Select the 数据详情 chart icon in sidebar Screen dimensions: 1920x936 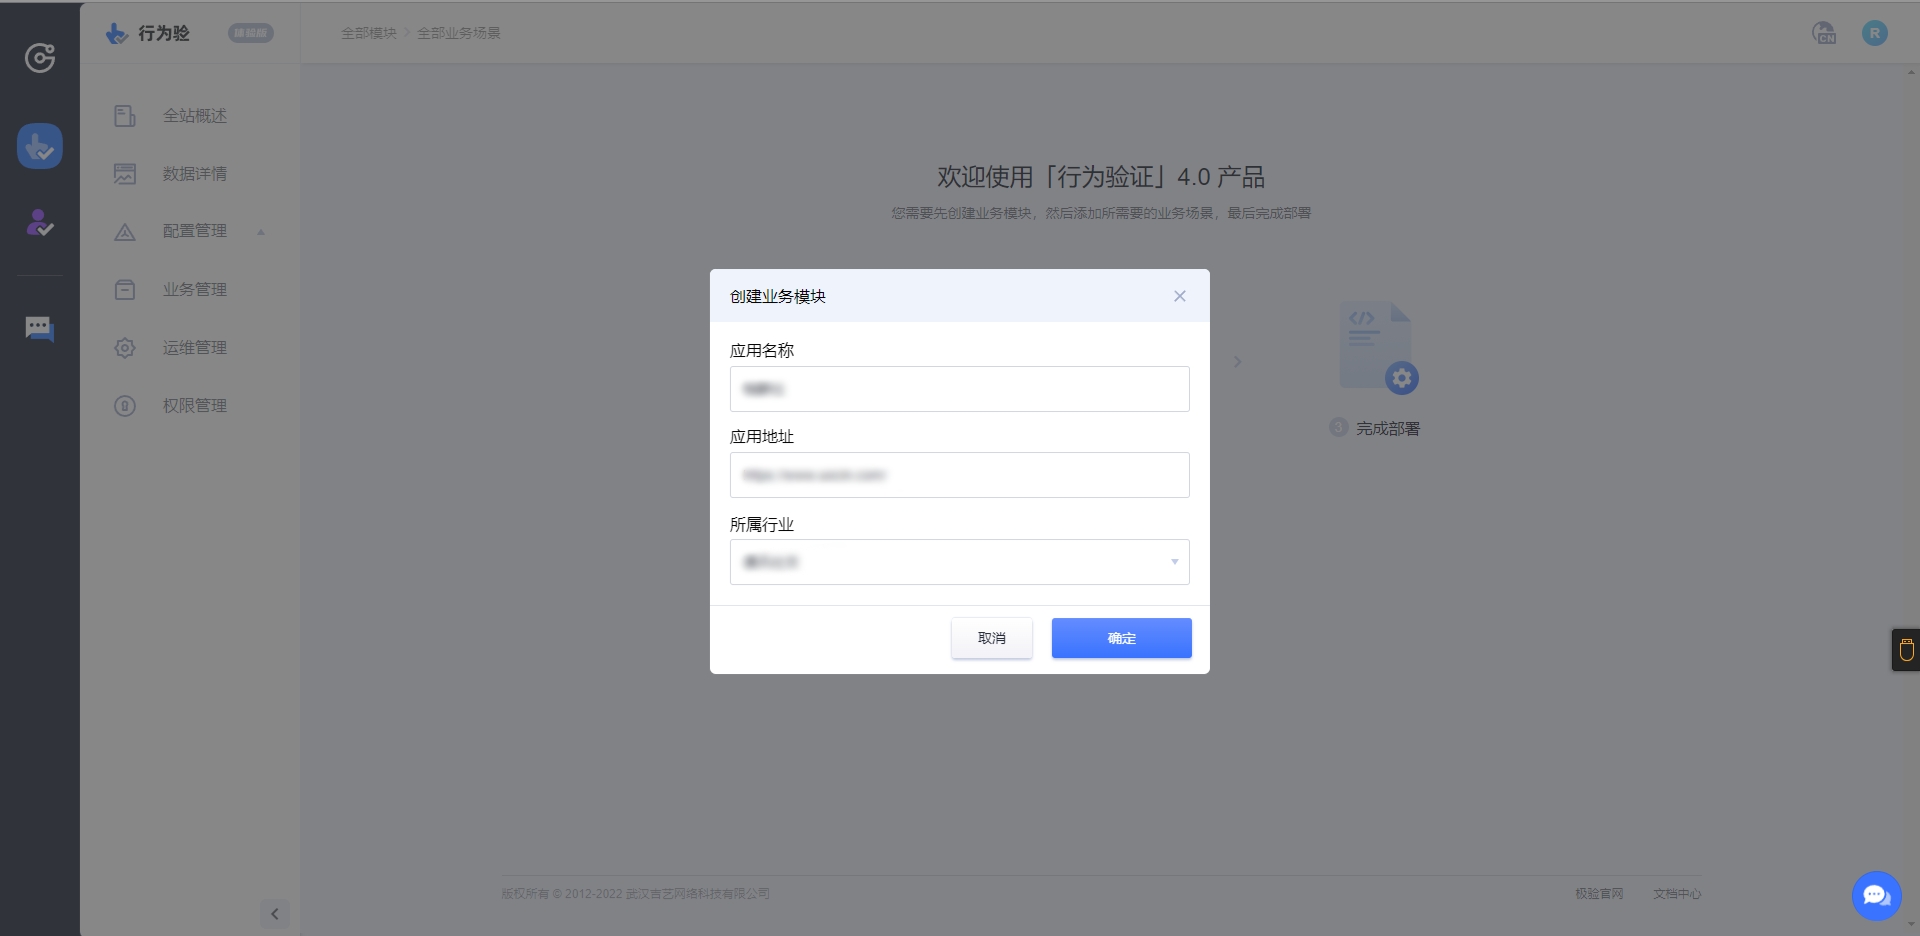[x=125, y=173]
